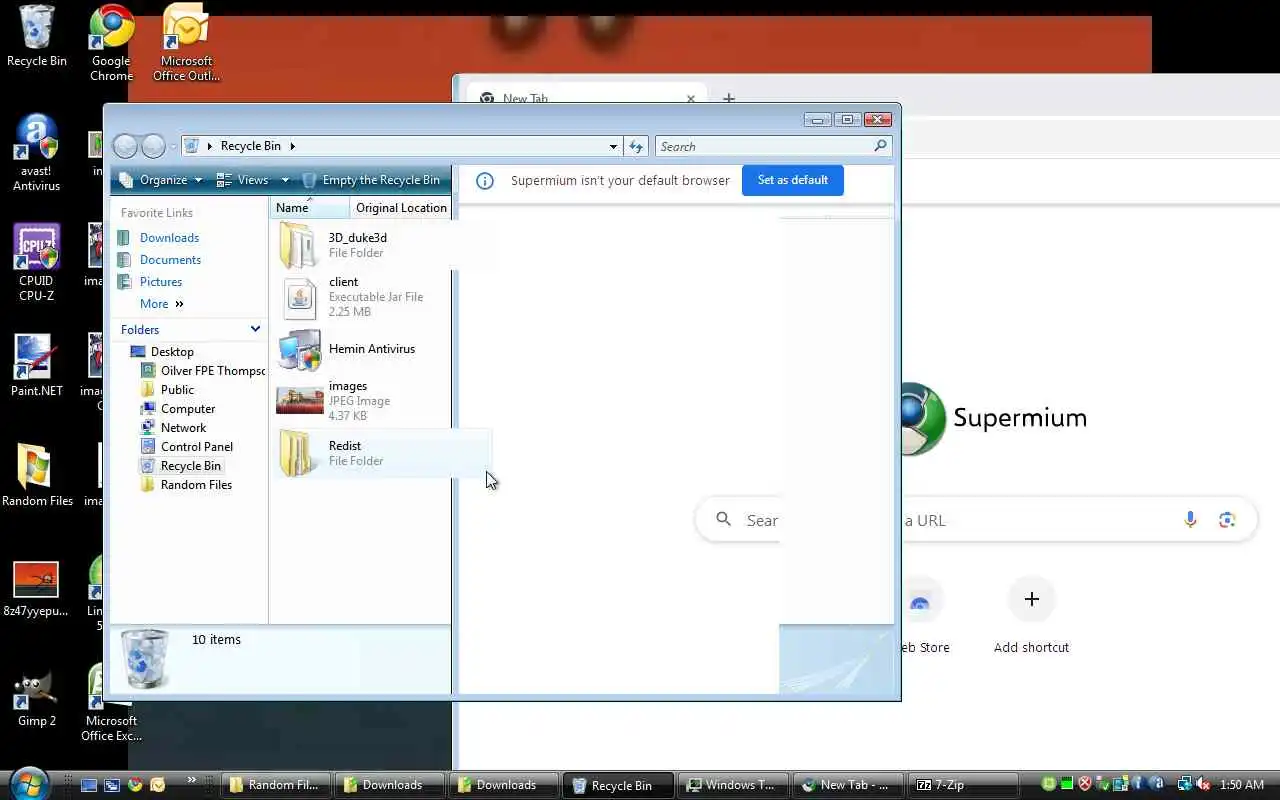Open the recent pages dropdown next to Forward

pos(173,147)
